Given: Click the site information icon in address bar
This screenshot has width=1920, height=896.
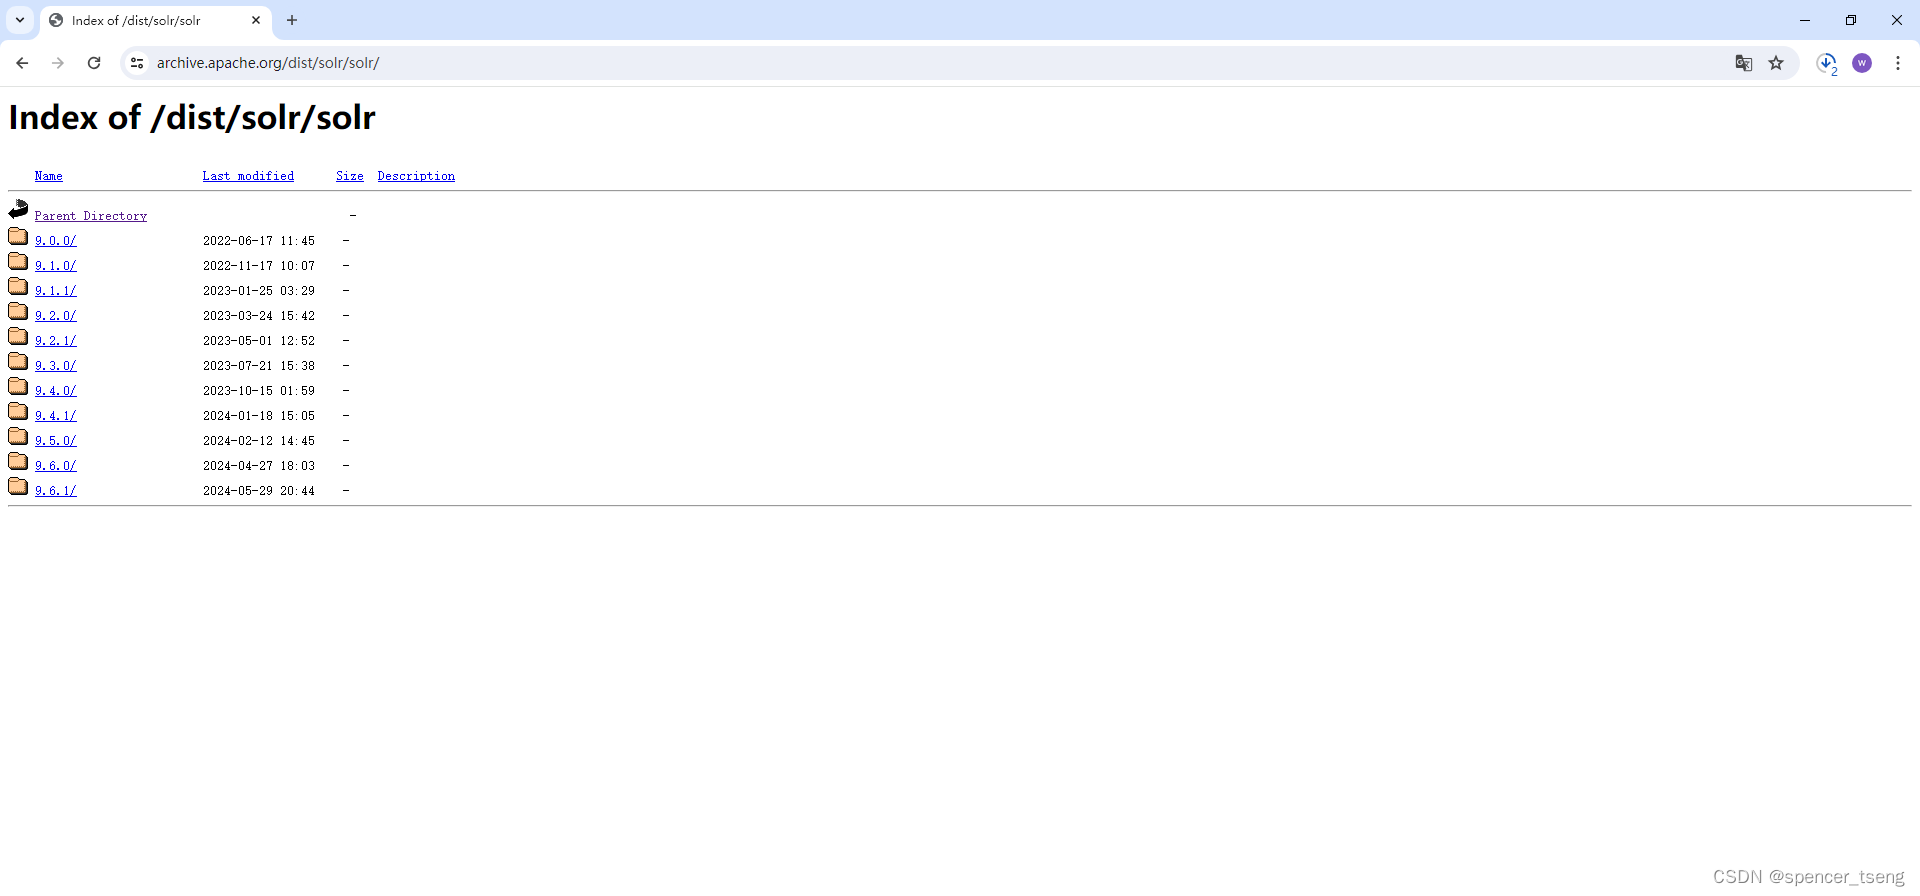Looking at the screenshot, I should point(136,62).
